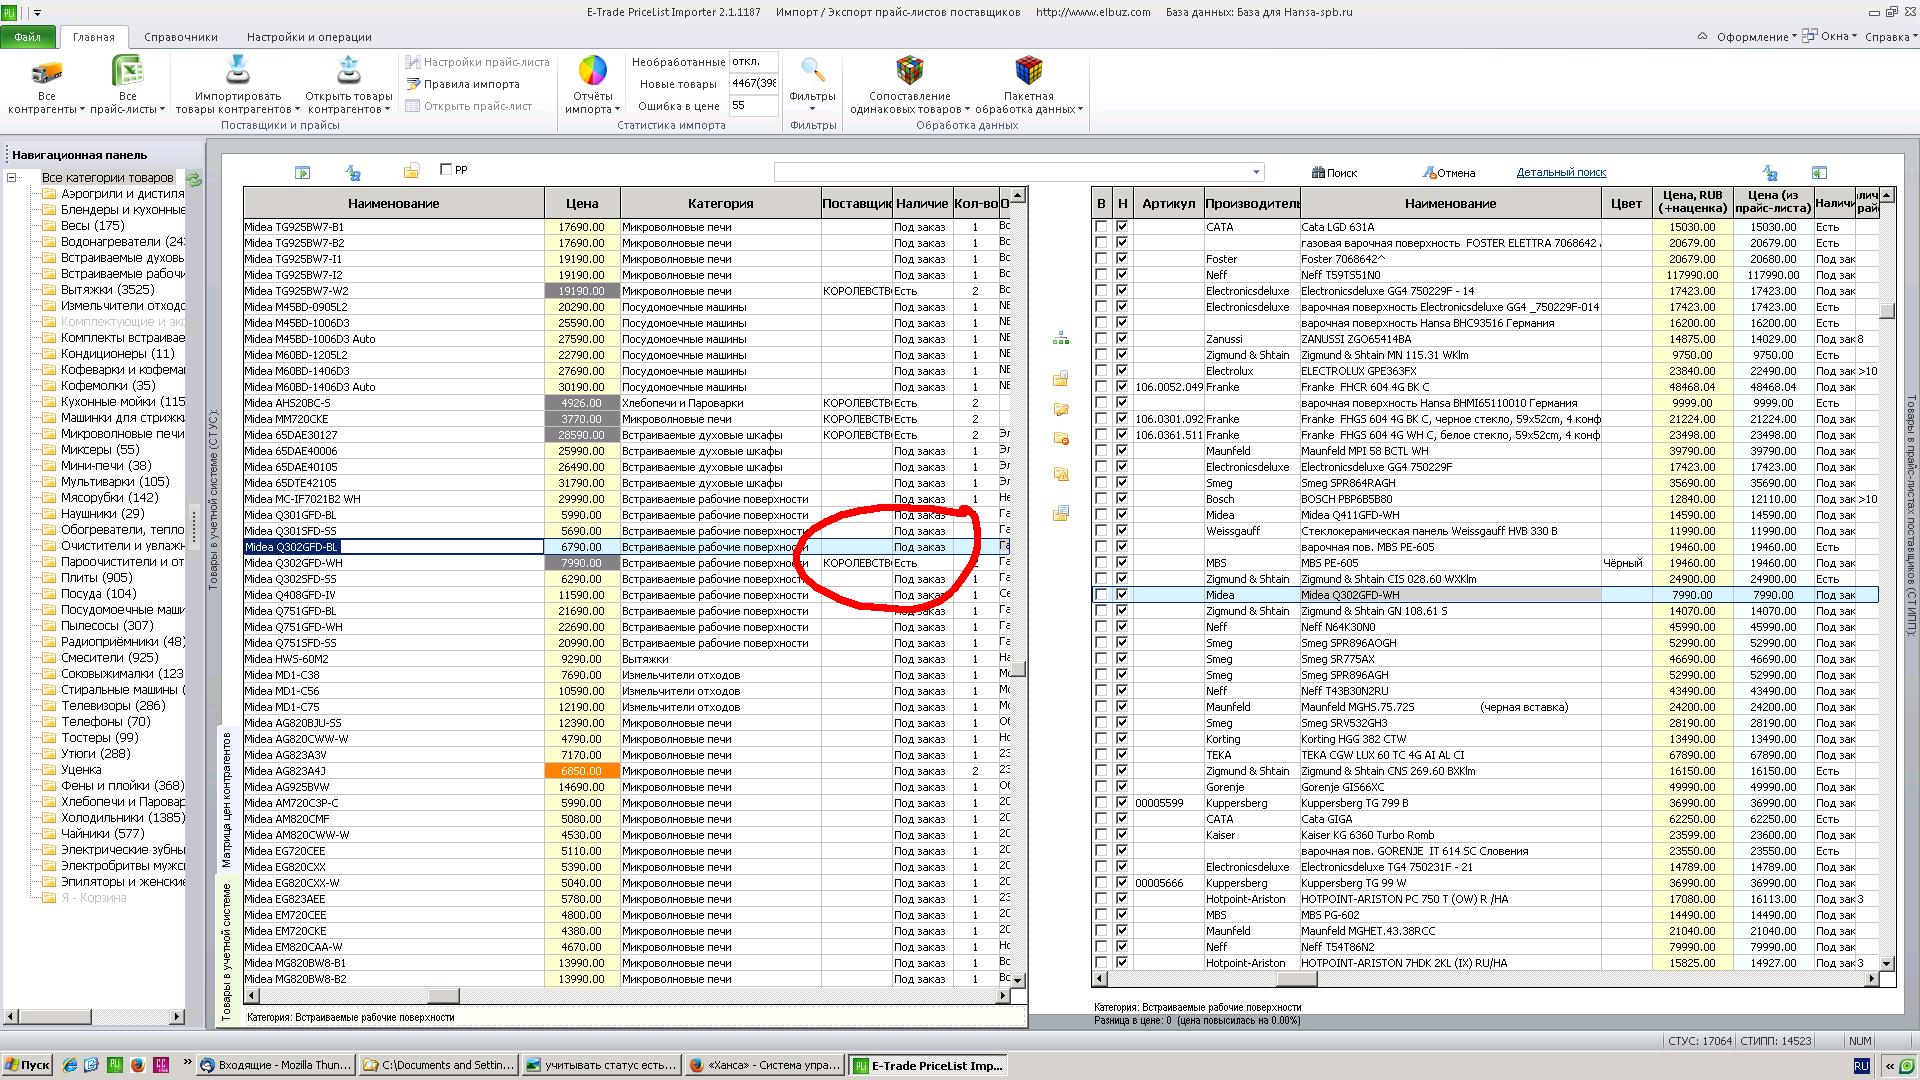Expand the Оформление dropdown
Viewport: 1920px width, 1080px height.
[1756, 37]
